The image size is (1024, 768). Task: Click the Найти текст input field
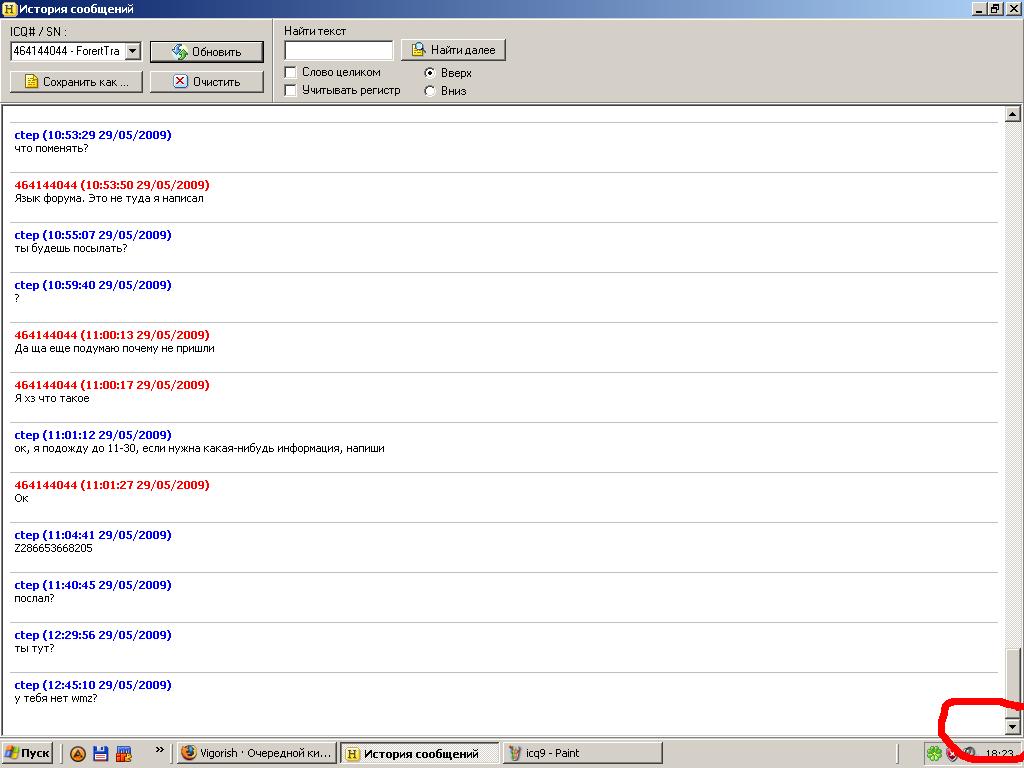[338, 50]
